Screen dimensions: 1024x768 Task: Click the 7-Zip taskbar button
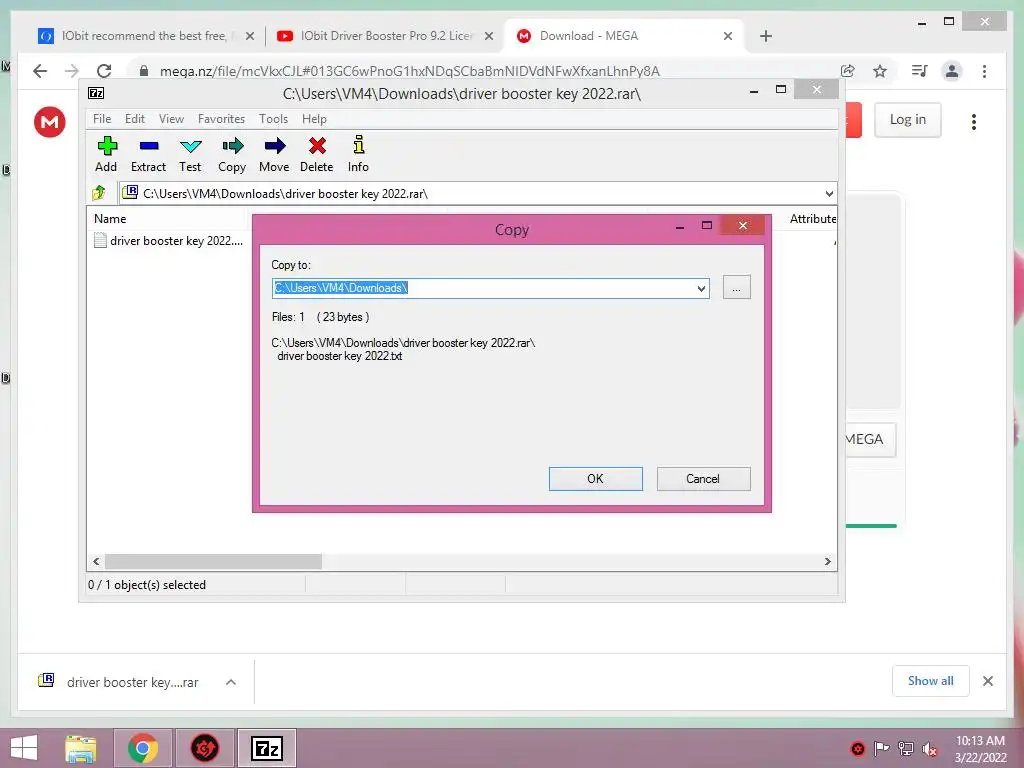(x=266, y=748)
